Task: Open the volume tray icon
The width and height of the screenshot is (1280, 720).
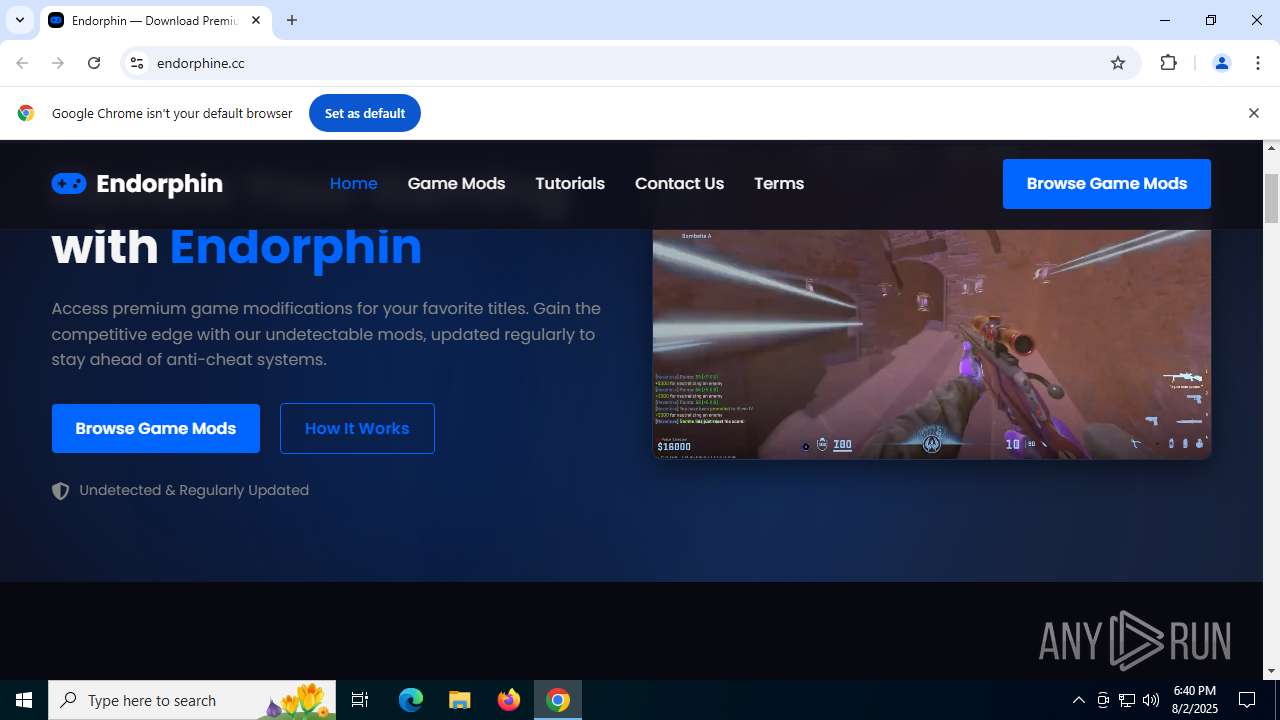Action: (1151, 700)
